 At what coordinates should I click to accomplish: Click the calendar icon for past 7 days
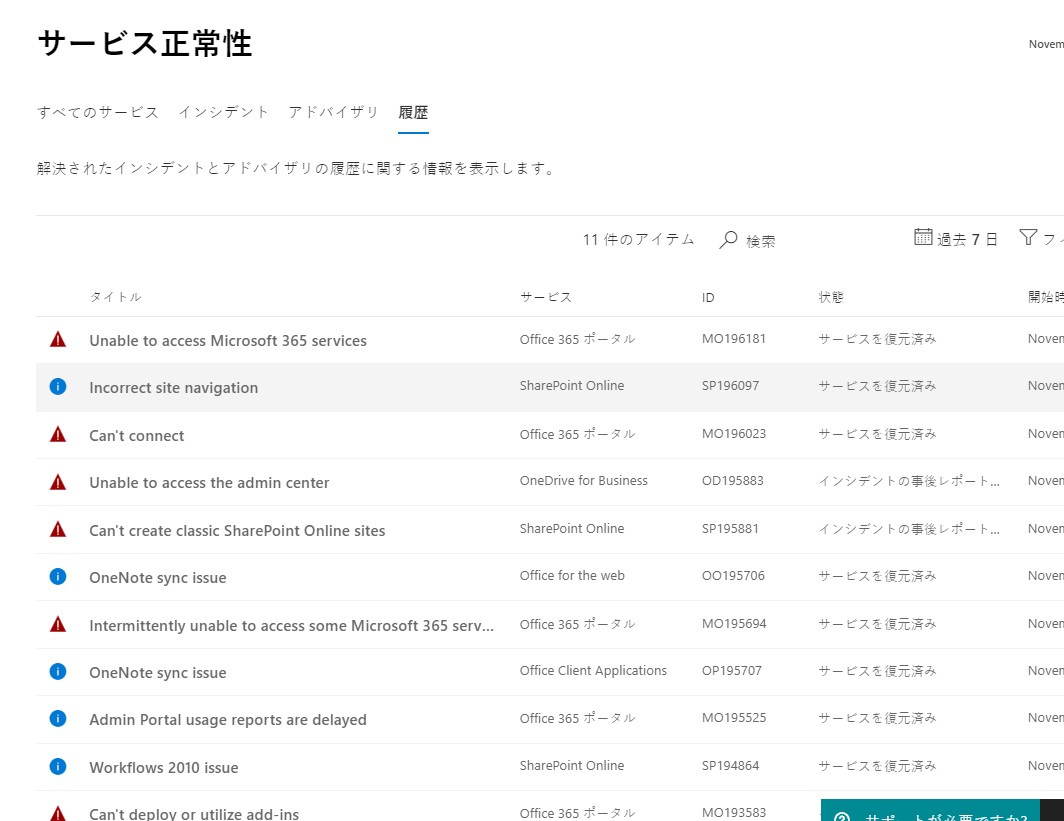tap(923, 237)
